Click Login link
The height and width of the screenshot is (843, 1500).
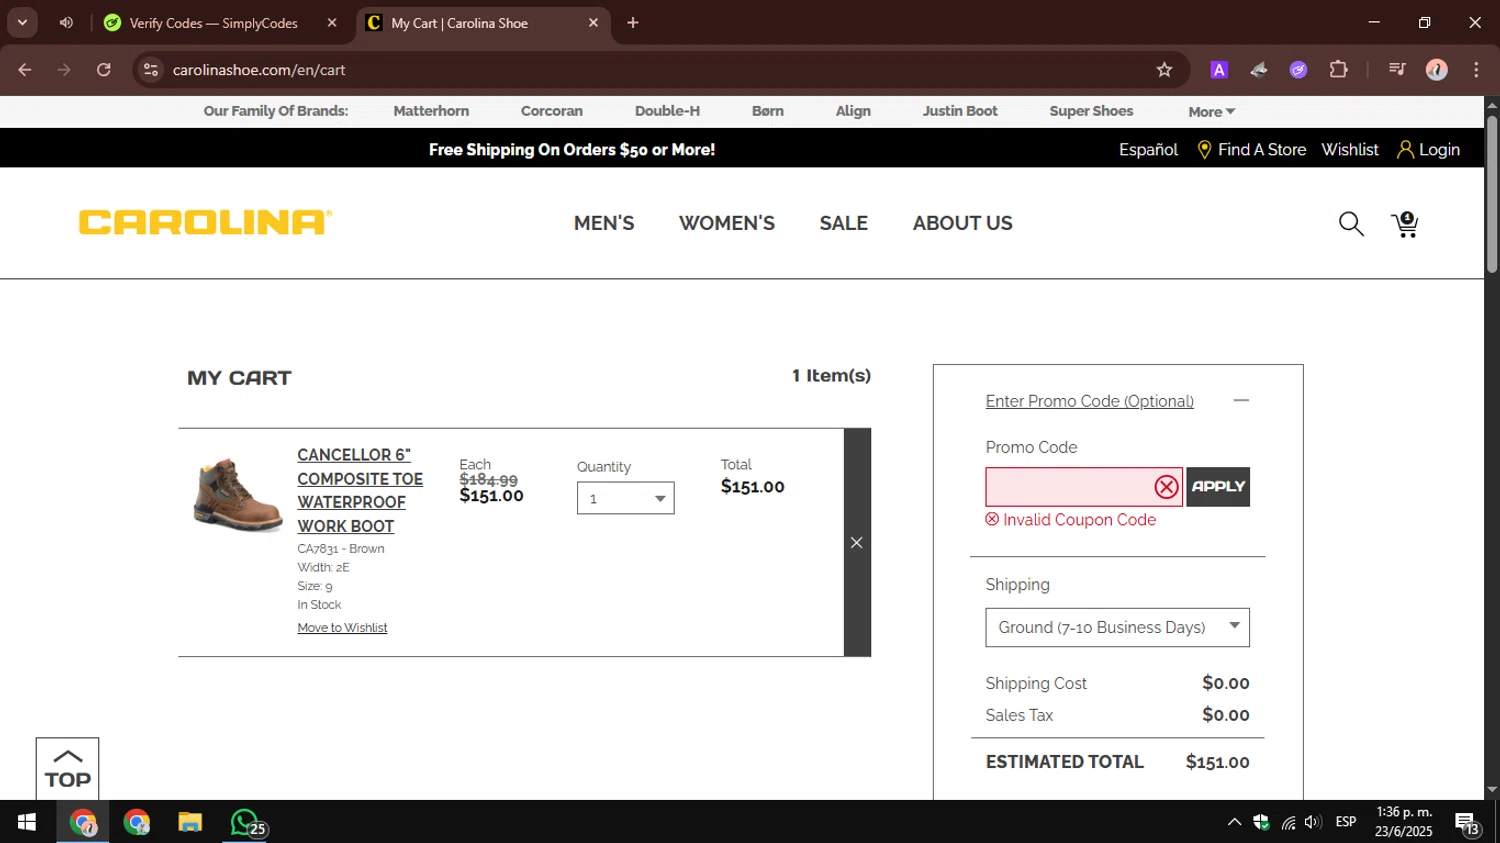pos(1428,149)
